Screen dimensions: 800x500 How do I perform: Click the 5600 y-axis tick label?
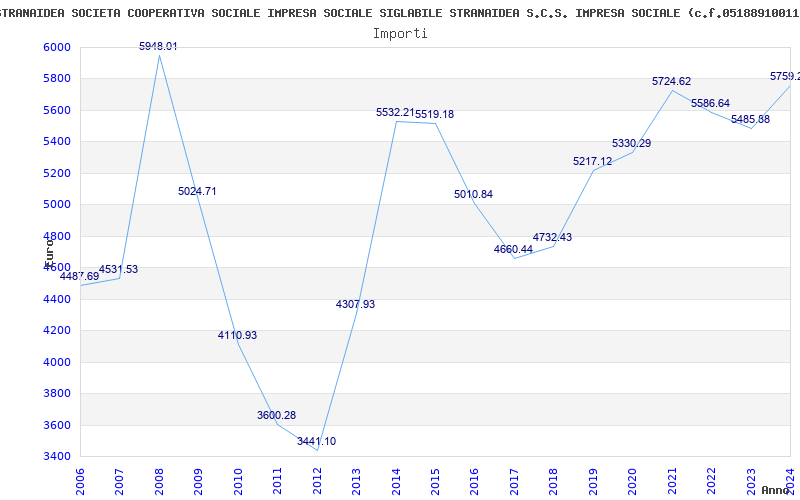pos(57,110)
